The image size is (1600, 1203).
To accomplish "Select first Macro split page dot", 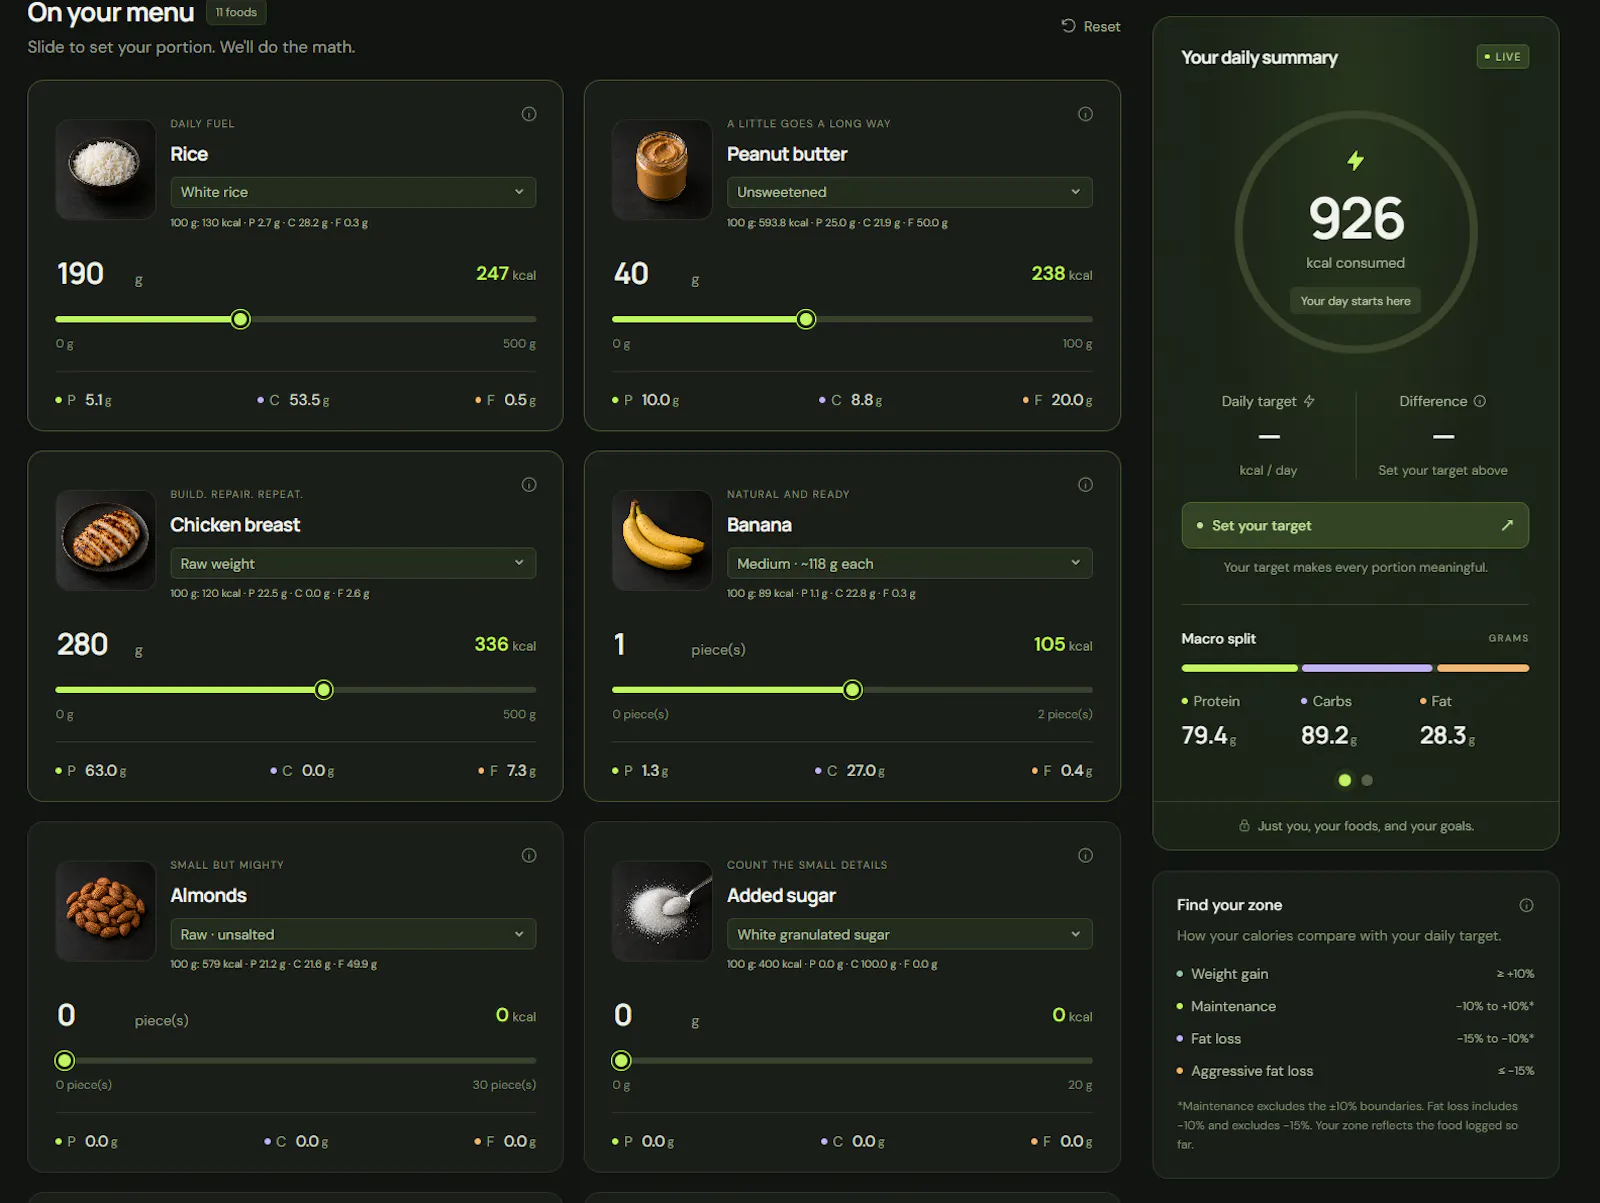I will click(x=1344, y=780).
